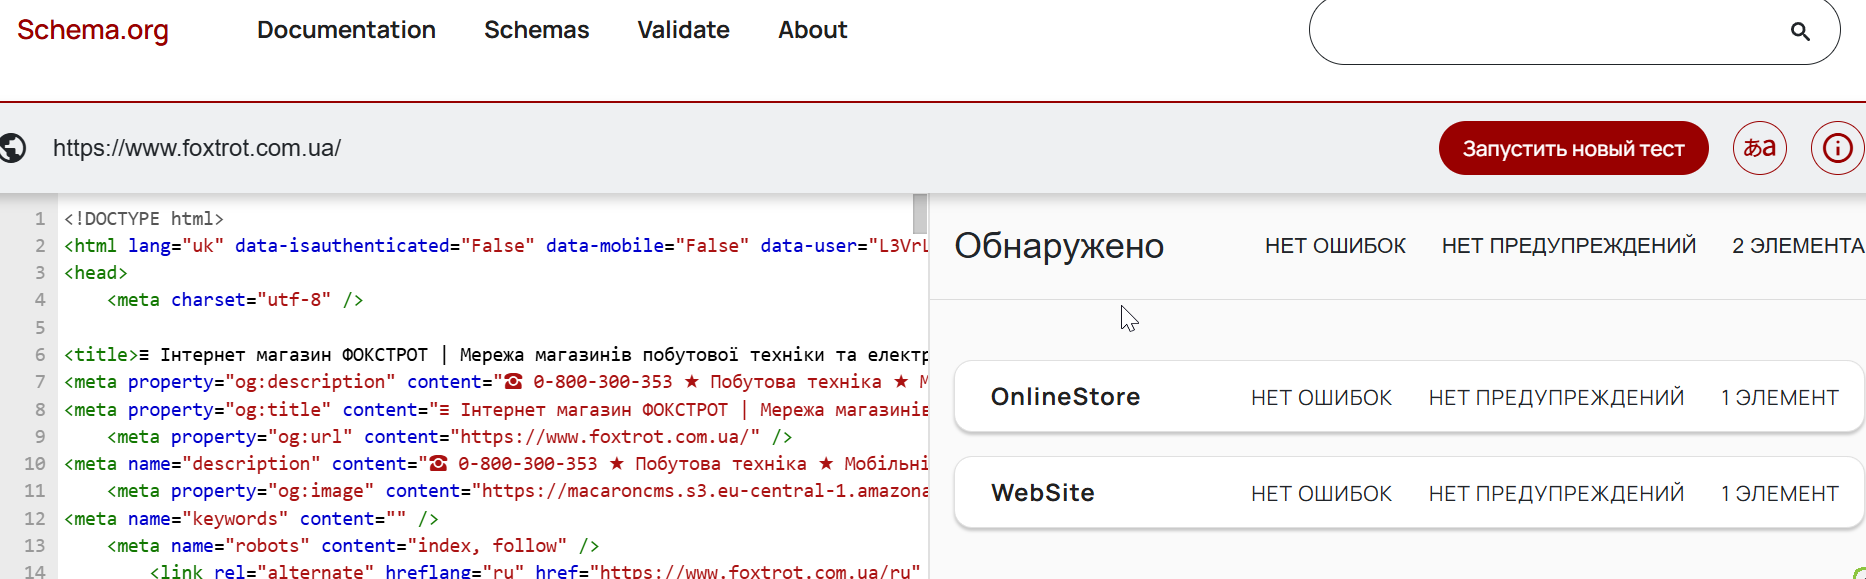The width and height of the screenshot is (1866, 579).
Task: Click the globe icon beside the URL
Action: [x=12, y=148]
